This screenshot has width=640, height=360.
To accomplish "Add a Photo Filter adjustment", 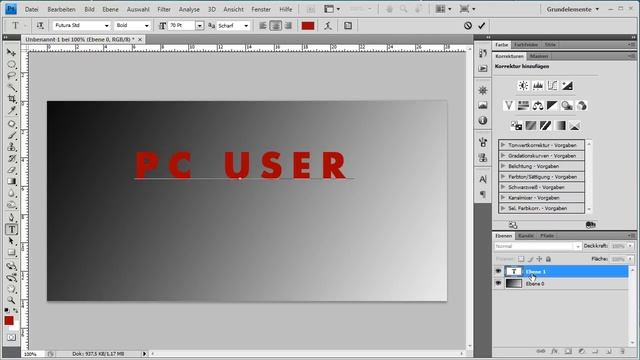I will point(567,106).
